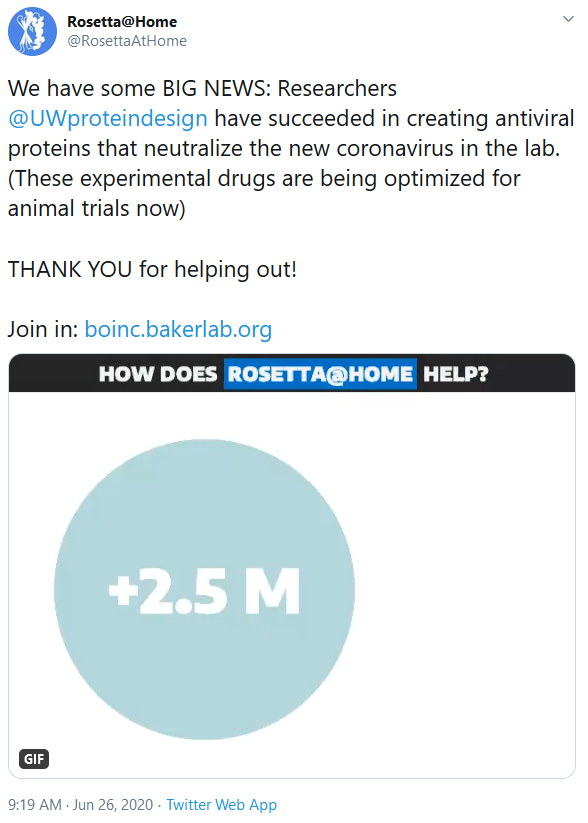The image size is (588, 823).
Task: Open the @UWproteindesign mention
Action: click(x=108, y=119)
